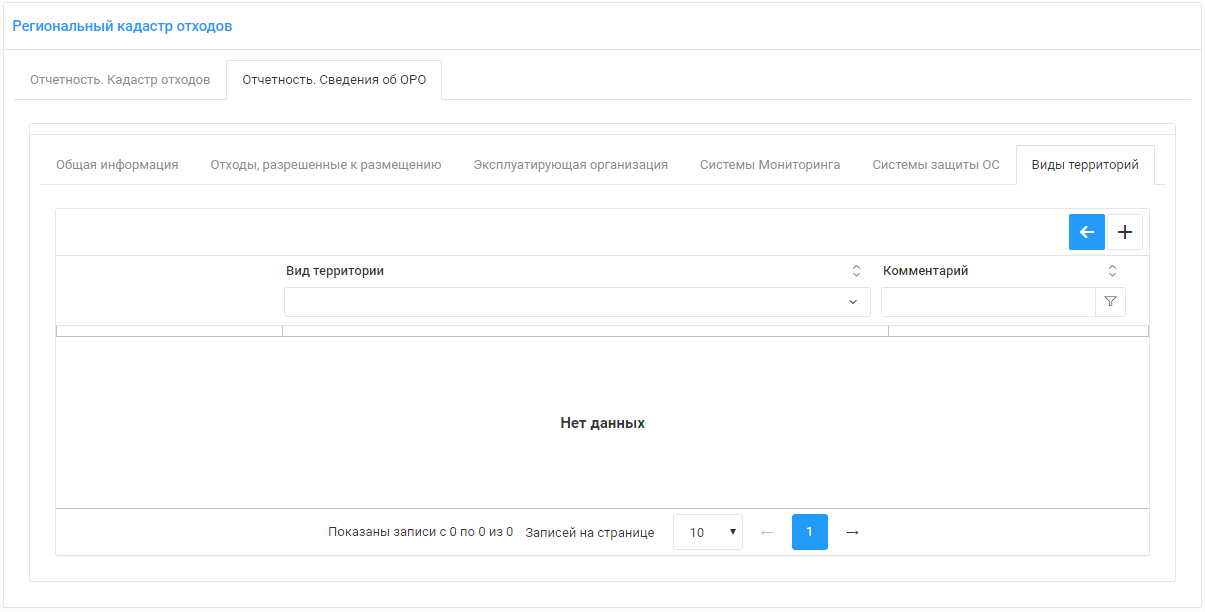This screenshot has width=1205, height=612.
Task: Open the records per page dropdown
Action: [708, 532]
